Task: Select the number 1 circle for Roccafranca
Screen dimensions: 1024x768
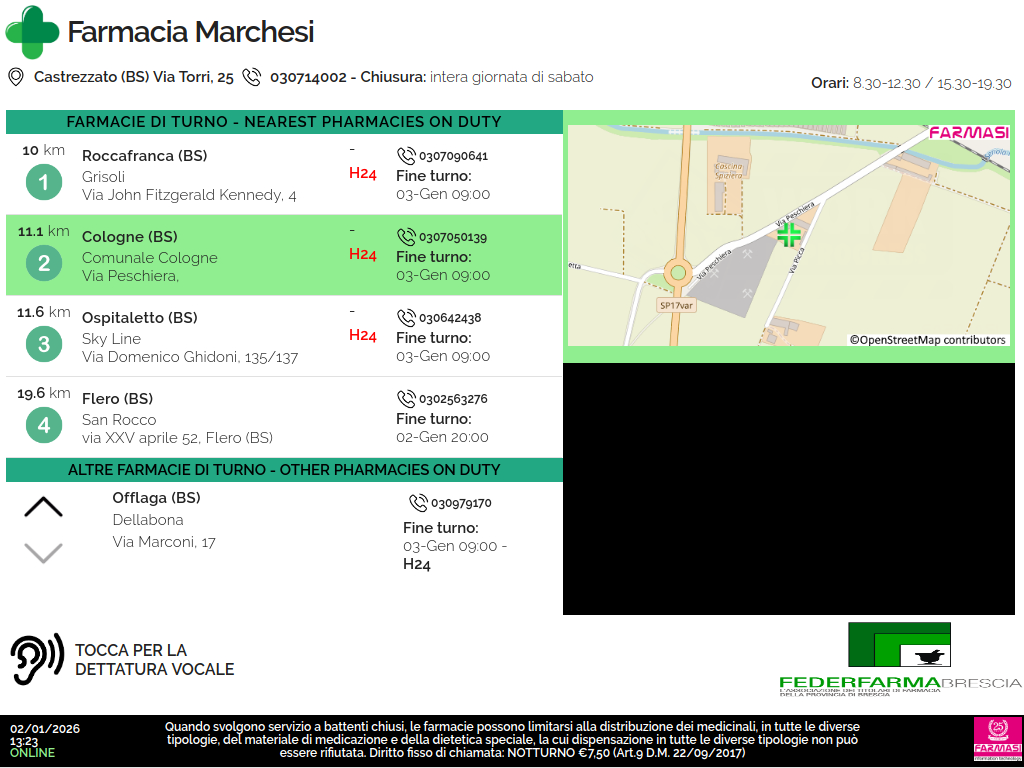Action: (x=43, y=183)
